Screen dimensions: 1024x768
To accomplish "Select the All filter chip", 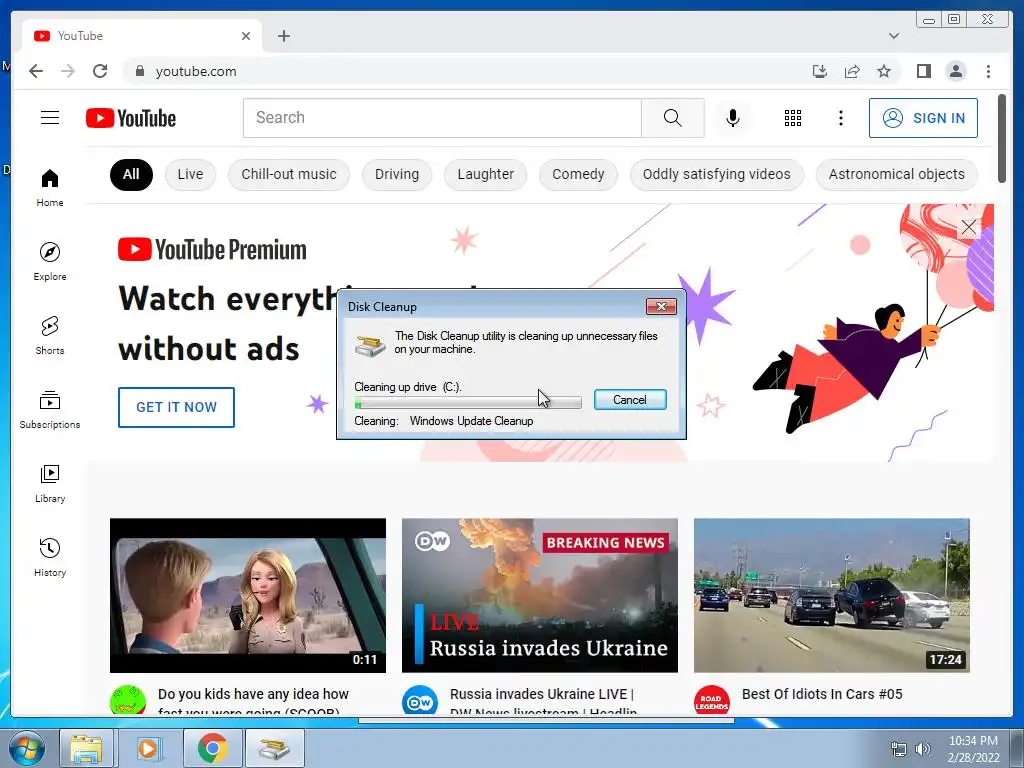I will point(131,174).
